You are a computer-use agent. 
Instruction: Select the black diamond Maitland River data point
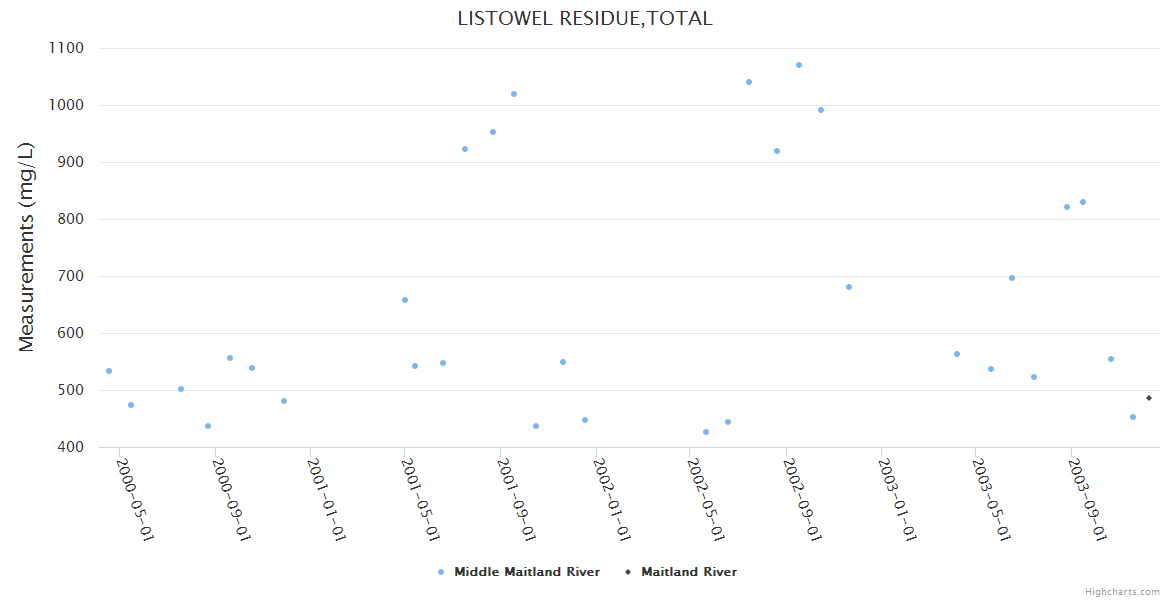tap(1149, 398)
